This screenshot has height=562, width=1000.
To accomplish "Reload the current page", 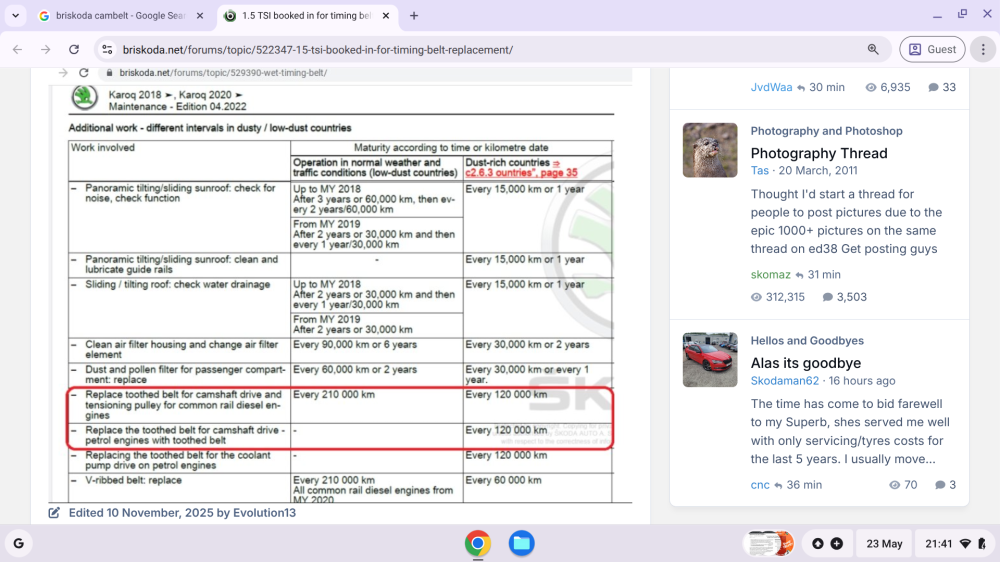I will [x=74, y=49].
